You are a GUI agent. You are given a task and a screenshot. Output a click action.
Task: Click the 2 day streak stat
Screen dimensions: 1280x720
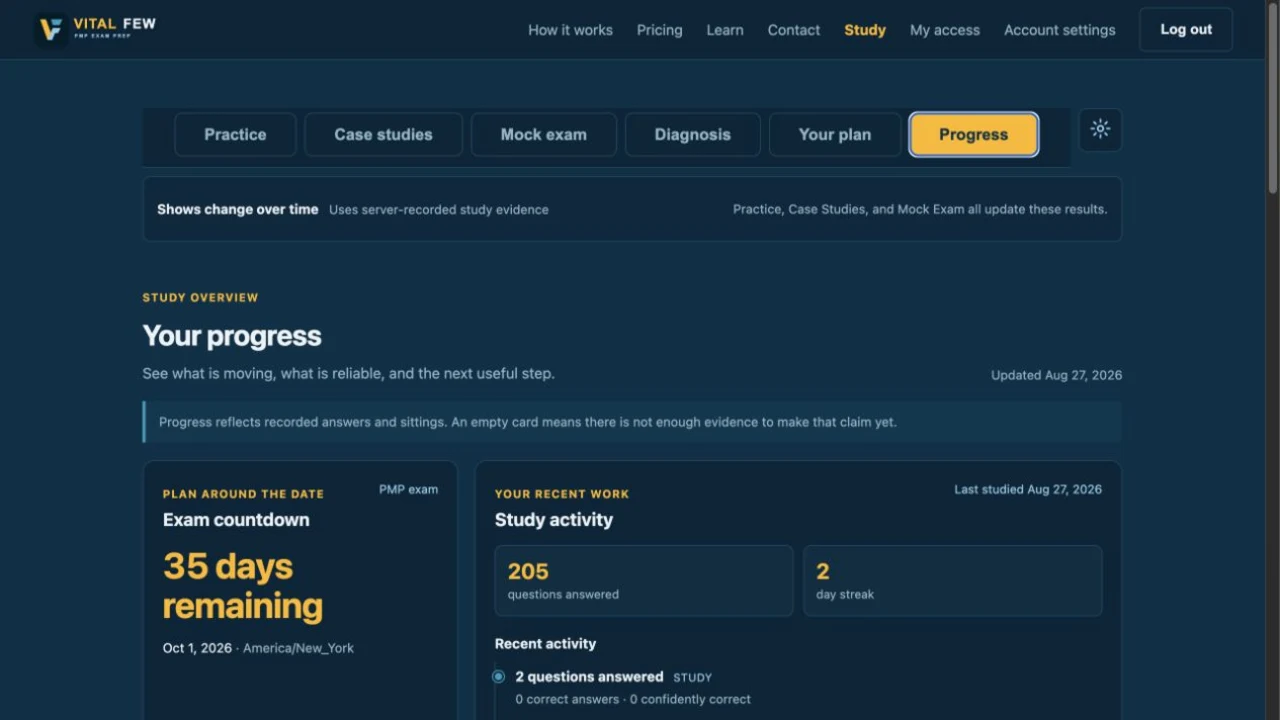(953, 581)
